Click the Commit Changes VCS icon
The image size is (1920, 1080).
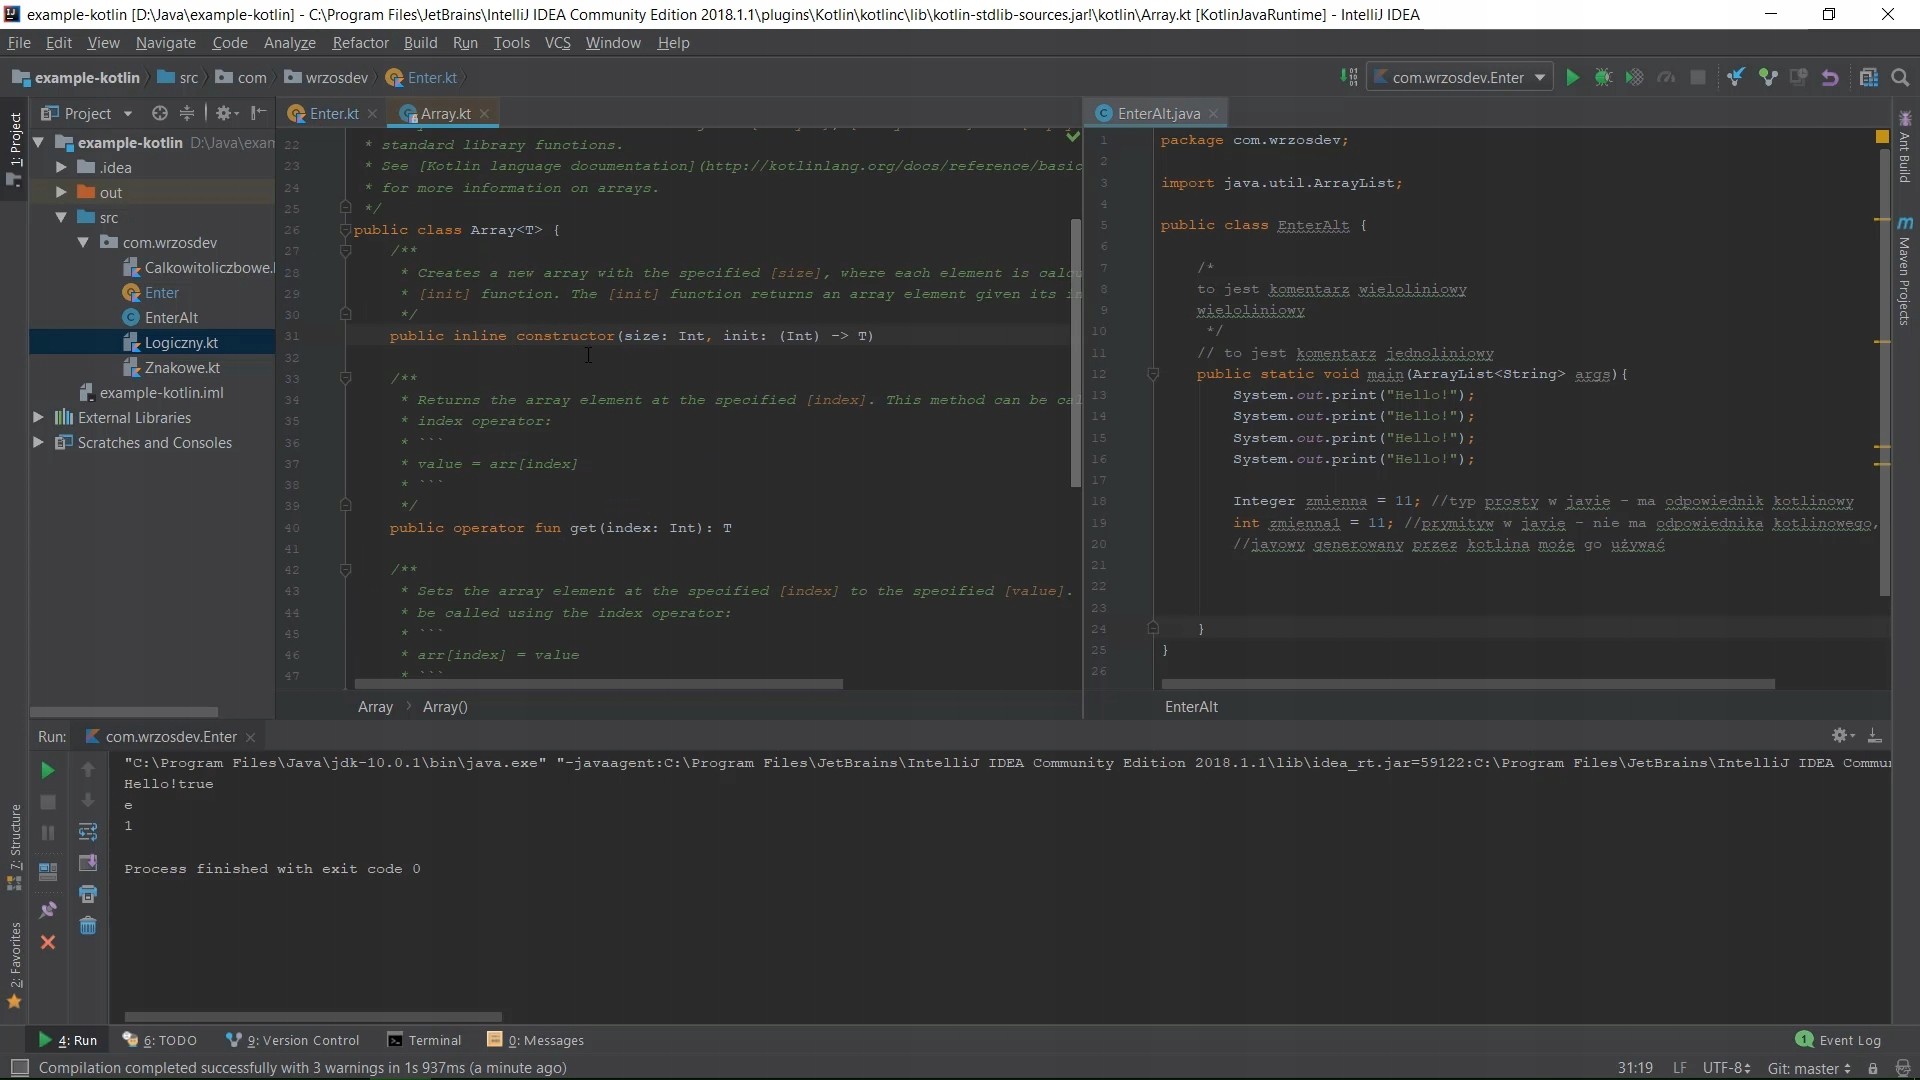1768,78
